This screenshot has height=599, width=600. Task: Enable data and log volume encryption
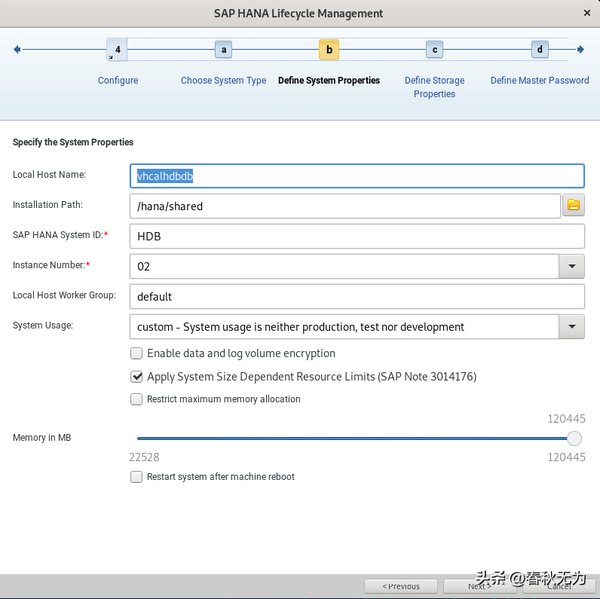[136, 353]
